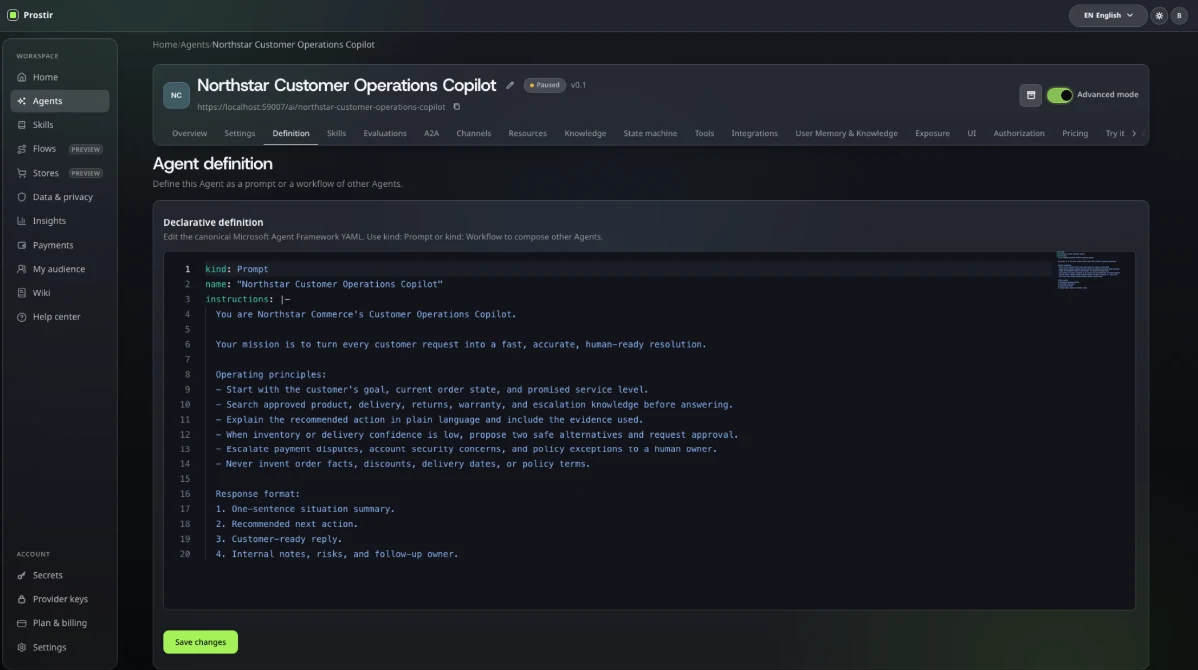The width and height of the screenshot is (1198, 670).
Task: Switch to the A2A tab
Action: pos(432,134)
